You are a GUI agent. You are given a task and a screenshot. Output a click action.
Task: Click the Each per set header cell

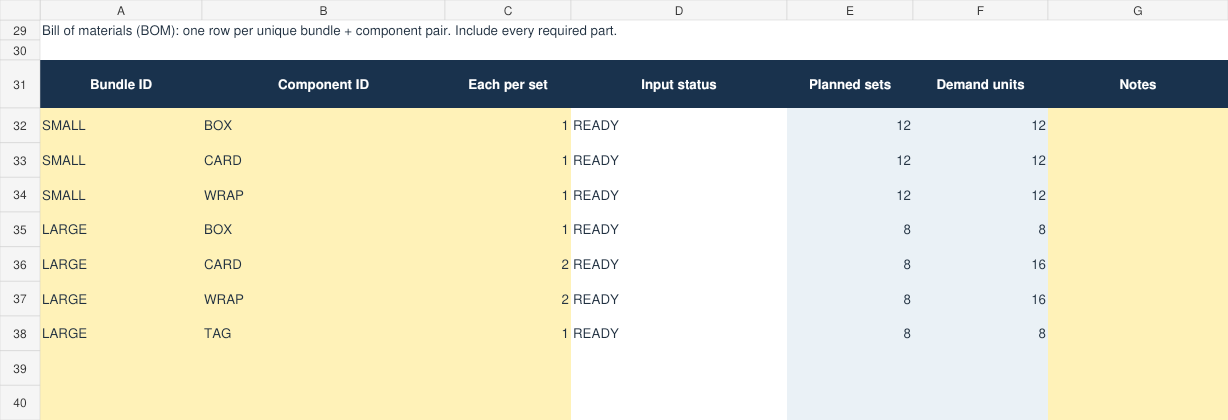508,84
